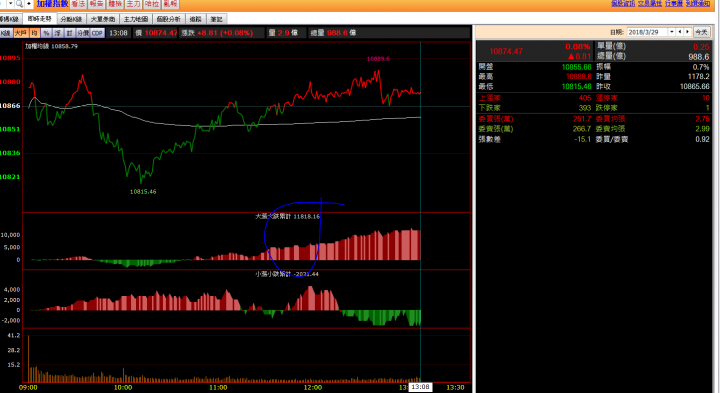720x393 pixels.
Task: Click the high price label 10889.6 on chart
Action: [x=378, y=59]
